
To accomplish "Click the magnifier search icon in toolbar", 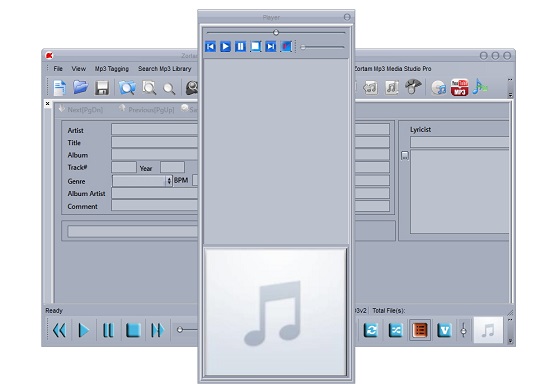I will click(x=169, y=88).
